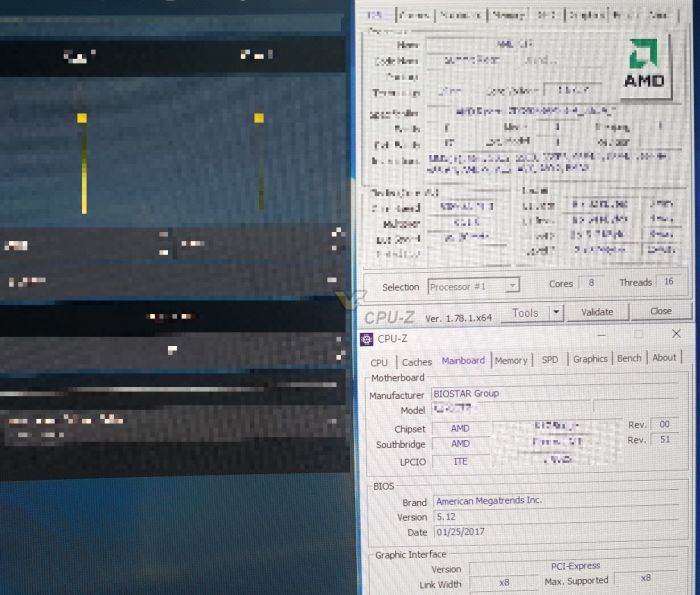Open the Memory tab in upper CPU-Z window
This screenshot has height=595, width=700.
click(x=508, y=16)
